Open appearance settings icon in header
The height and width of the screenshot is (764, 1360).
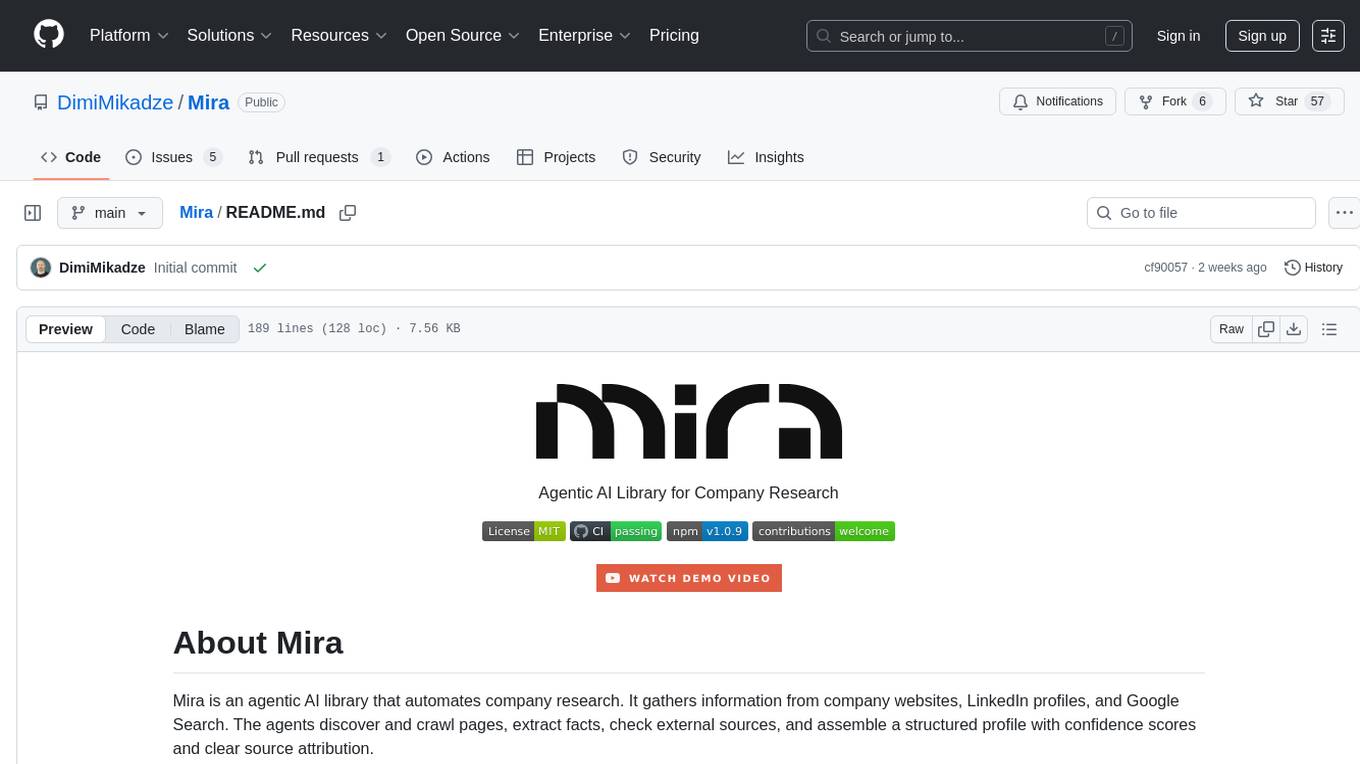(1328, 36)
